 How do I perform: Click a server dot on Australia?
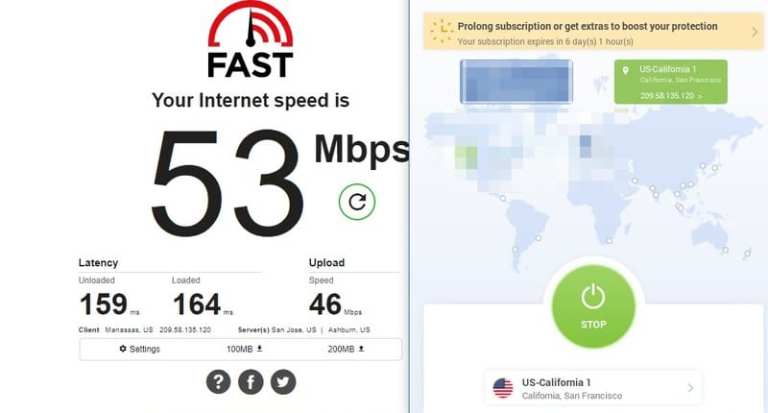click(x=725, y=250)
